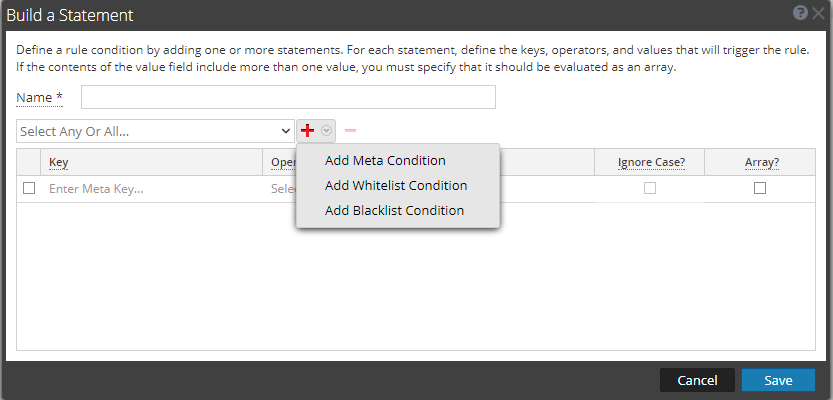Choose Add Whitelist Condition from the menu
The height and width of the screenshot is (400, 833).
[x=396, y=185]
